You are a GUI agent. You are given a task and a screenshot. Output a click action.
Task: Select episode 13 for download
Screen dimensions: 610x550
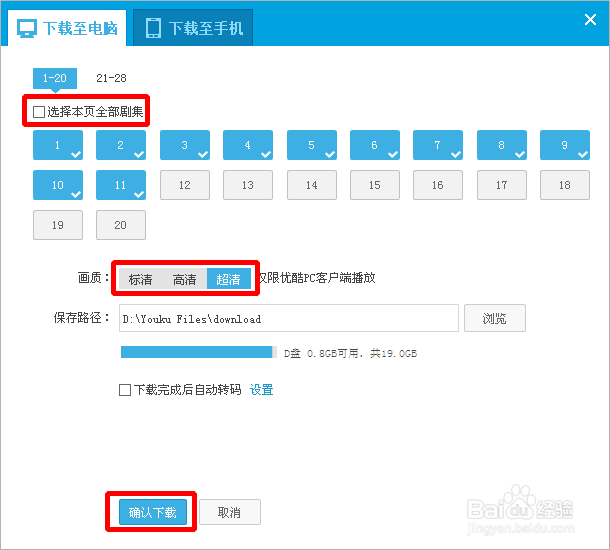248,185
